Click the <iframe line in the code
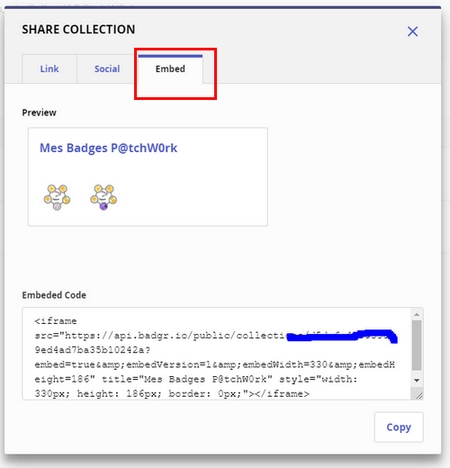 pyautogui.click(x=56, y=321)
